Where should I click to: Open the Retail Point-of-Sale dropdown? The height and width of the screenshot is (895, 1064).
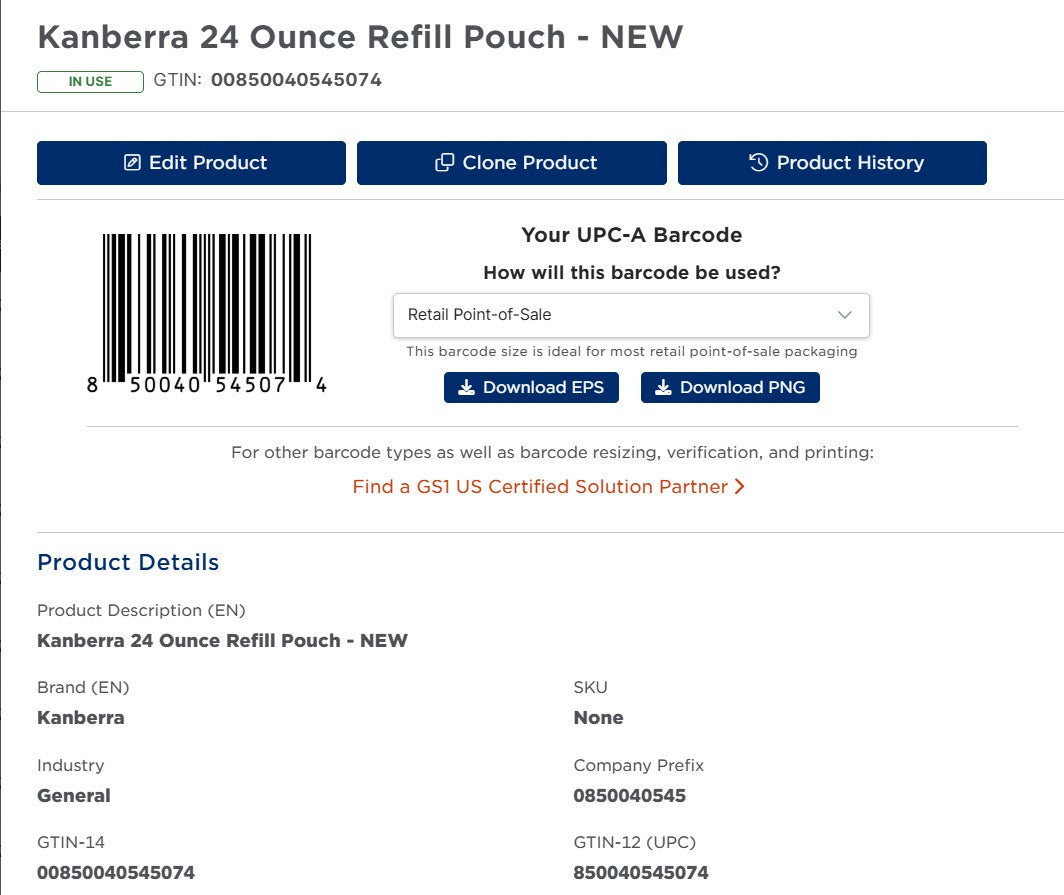(630, 315)
